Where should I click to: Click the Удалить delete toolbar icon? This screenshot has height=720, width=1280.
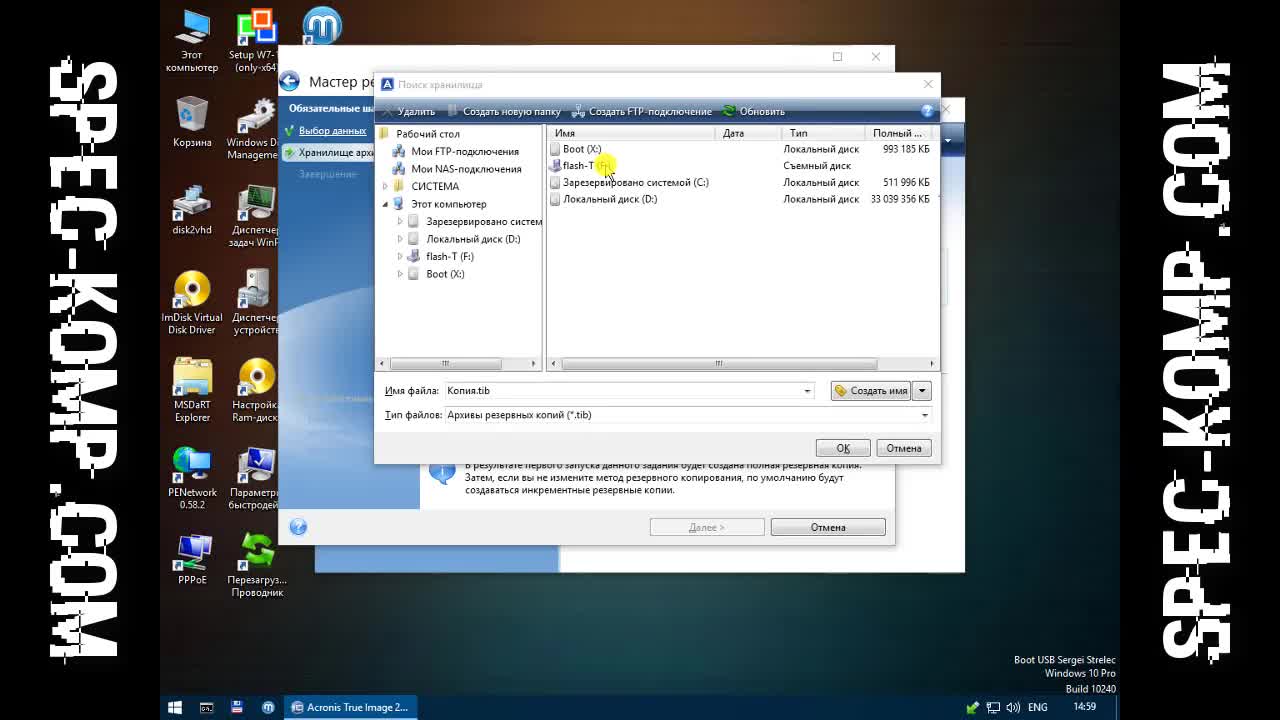click(388, 111)
